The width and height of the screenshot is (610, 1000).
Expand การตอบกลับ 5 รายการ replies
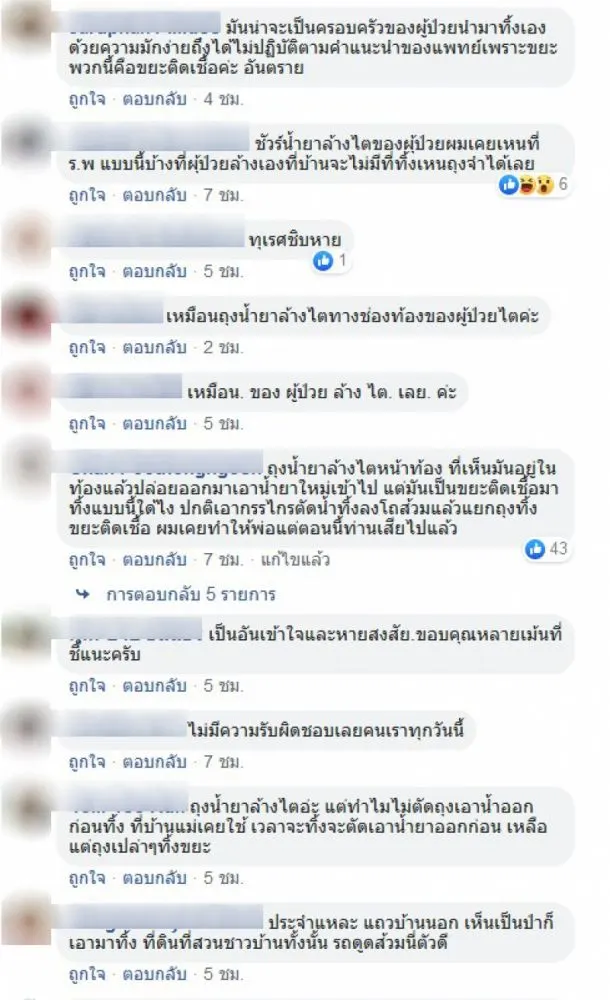[x=191, y=594]
